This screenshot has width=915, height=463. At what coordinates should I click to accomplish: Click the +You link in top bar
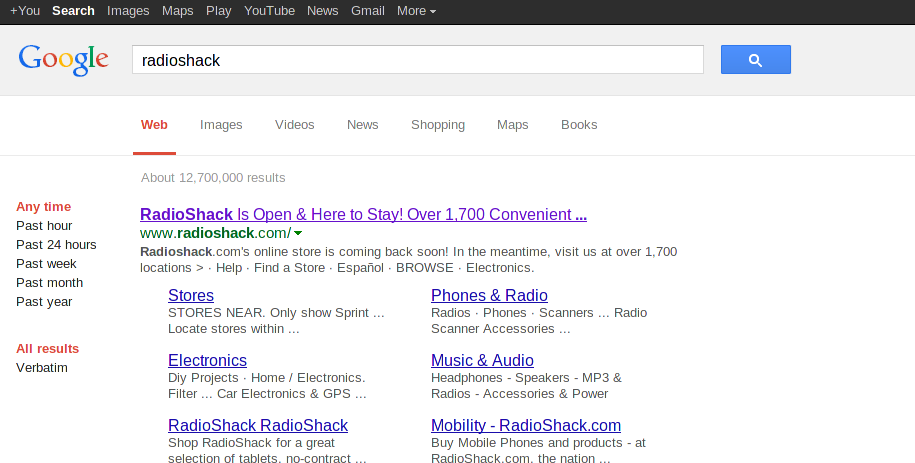(25, 11)
